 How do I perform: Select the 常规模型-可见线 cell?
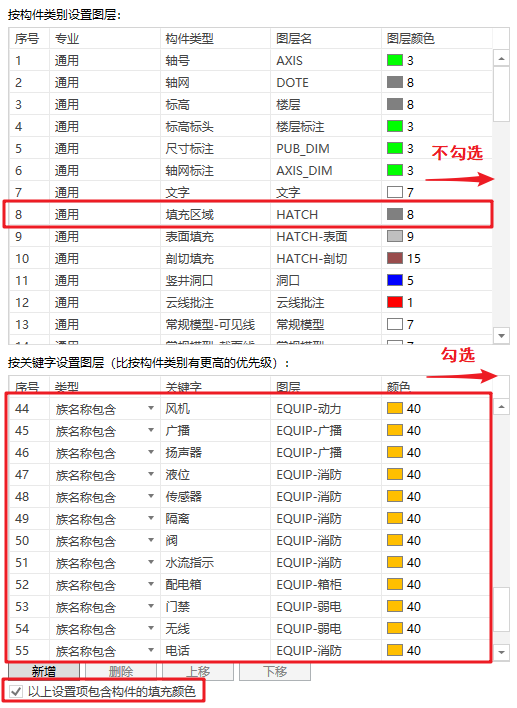tap(215, 325)
